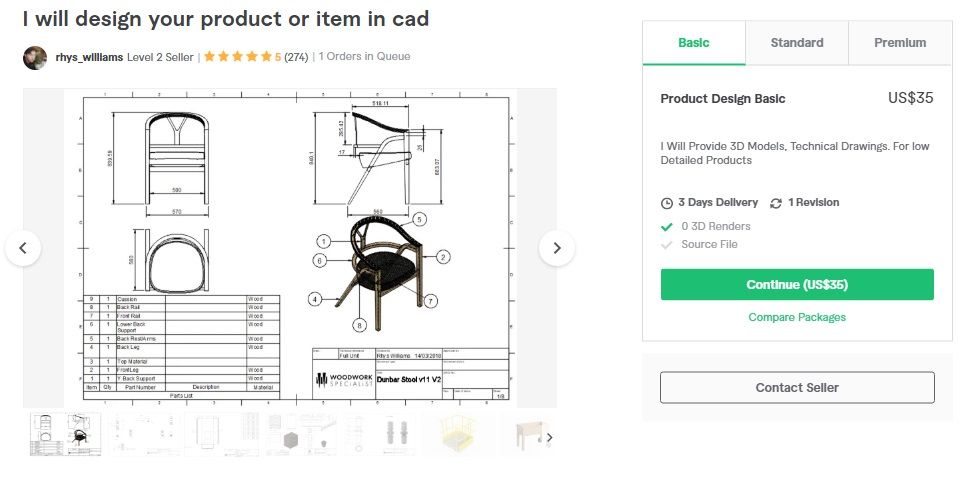971x489 pixels.
Task: Switch to the Premium package tab
Action: [x=900, y=43]
